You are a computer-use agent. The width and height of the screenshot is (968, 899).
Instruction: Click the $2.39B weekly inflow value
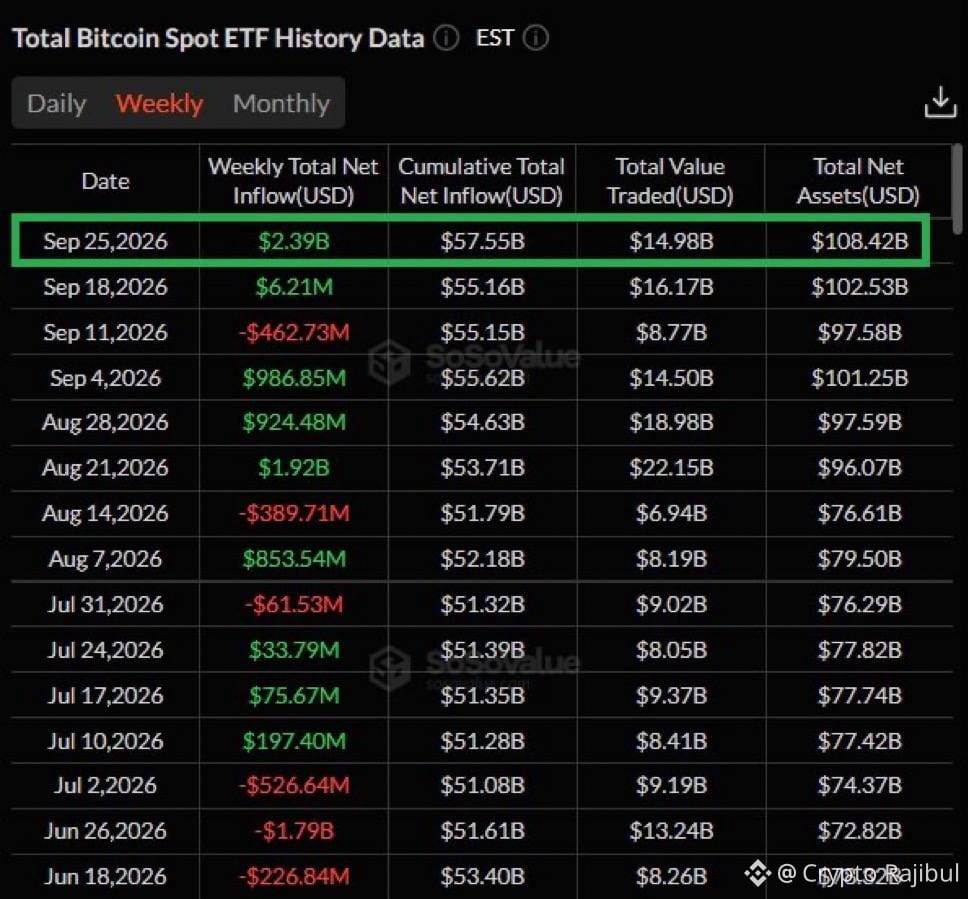tap(293, 241)
